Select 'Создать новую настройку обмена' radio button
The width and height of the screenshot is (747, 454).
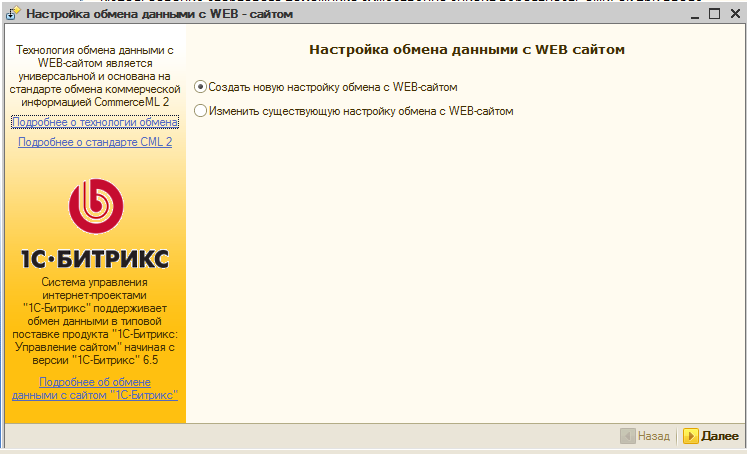(x=201, y=87)
